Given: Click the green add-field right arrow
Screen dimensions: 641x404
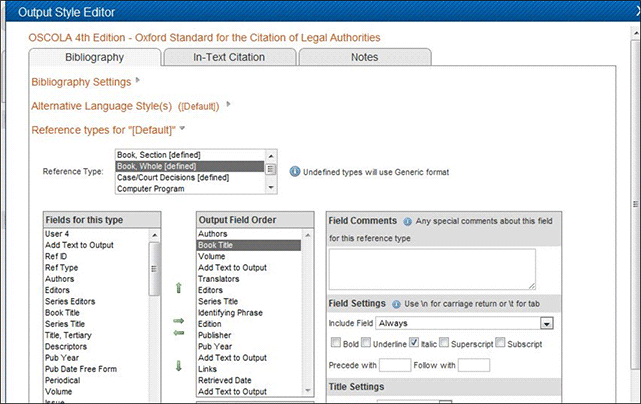Looking at the screenshot, I should tap(179, 320).
